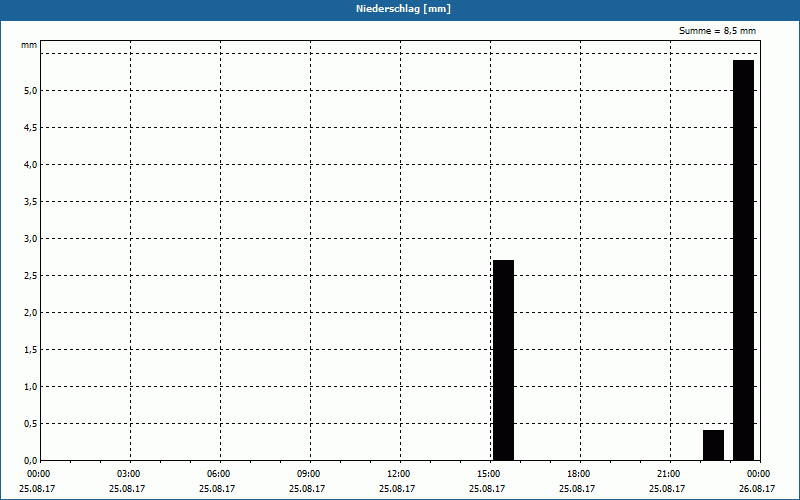
Task: Click the "21:00" time axis label
Action: pos(668,474)
